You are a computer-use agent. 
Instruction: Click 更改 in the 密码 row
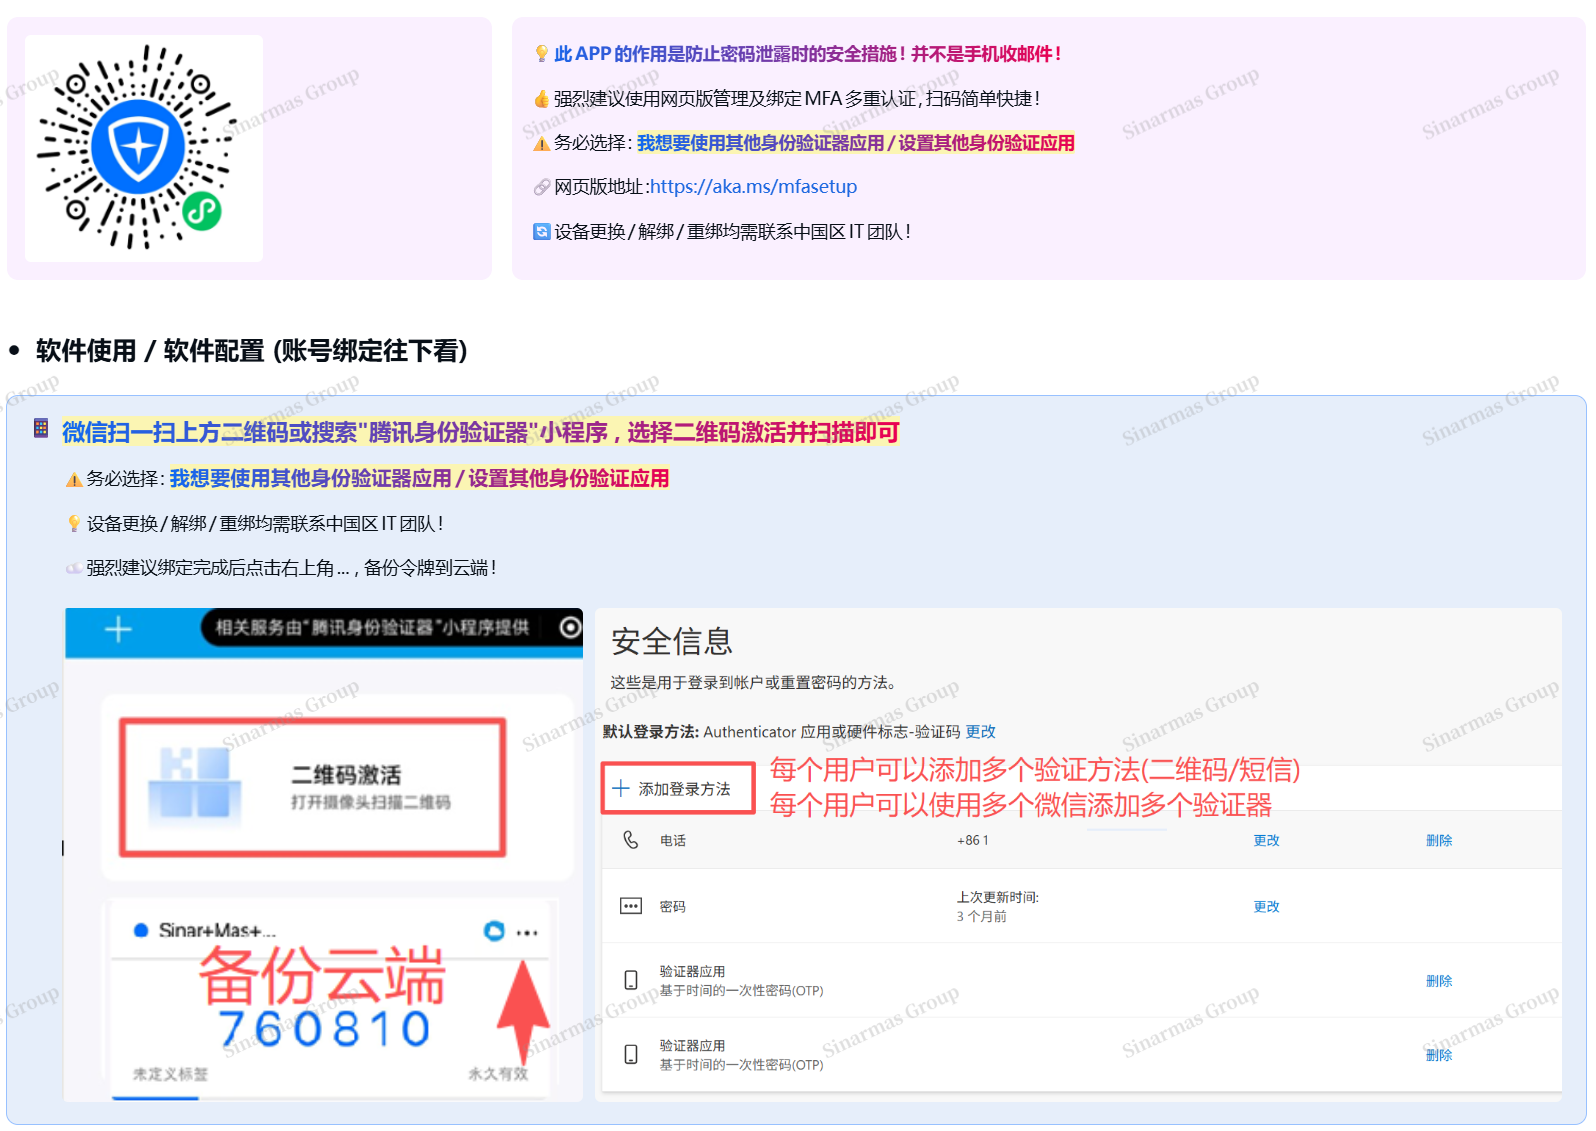(1266, 907)
